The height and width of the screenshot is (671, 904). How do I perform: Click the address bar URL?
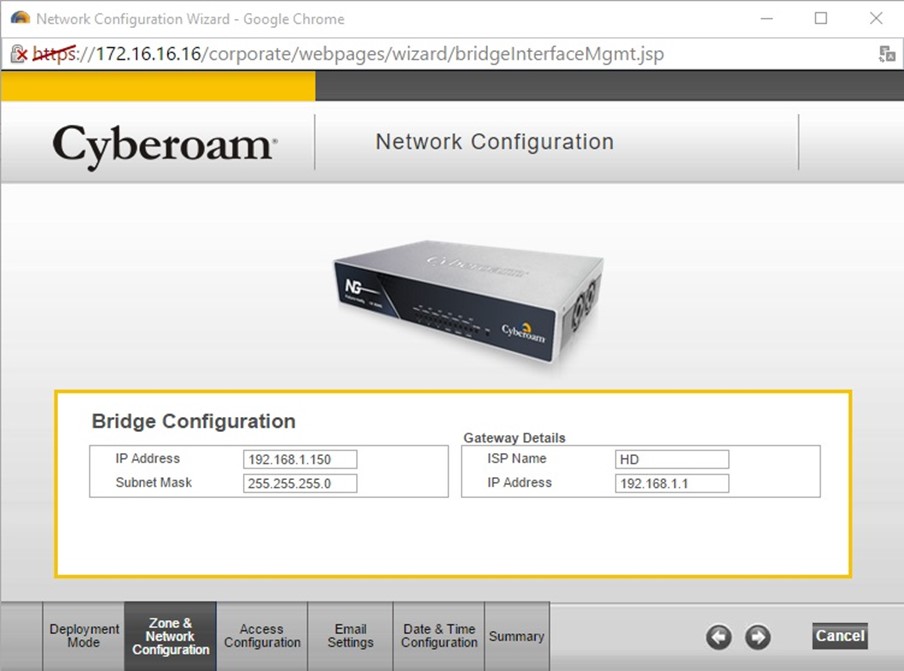click(x=348, y=54)
